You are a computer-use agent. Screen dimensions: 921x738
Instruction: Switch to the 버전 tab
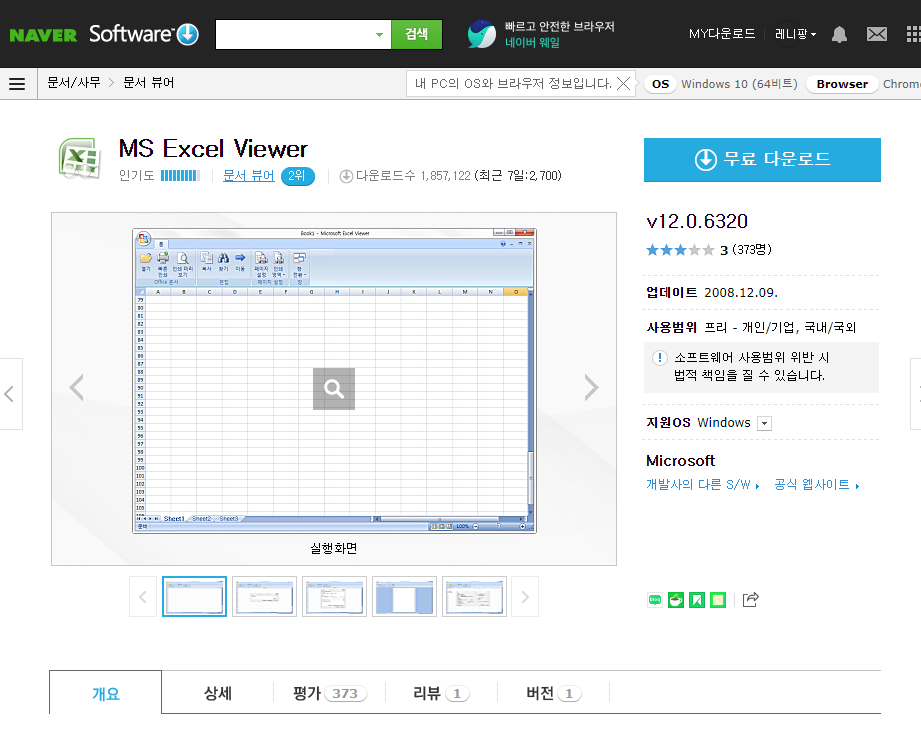(x=553, y=693)
